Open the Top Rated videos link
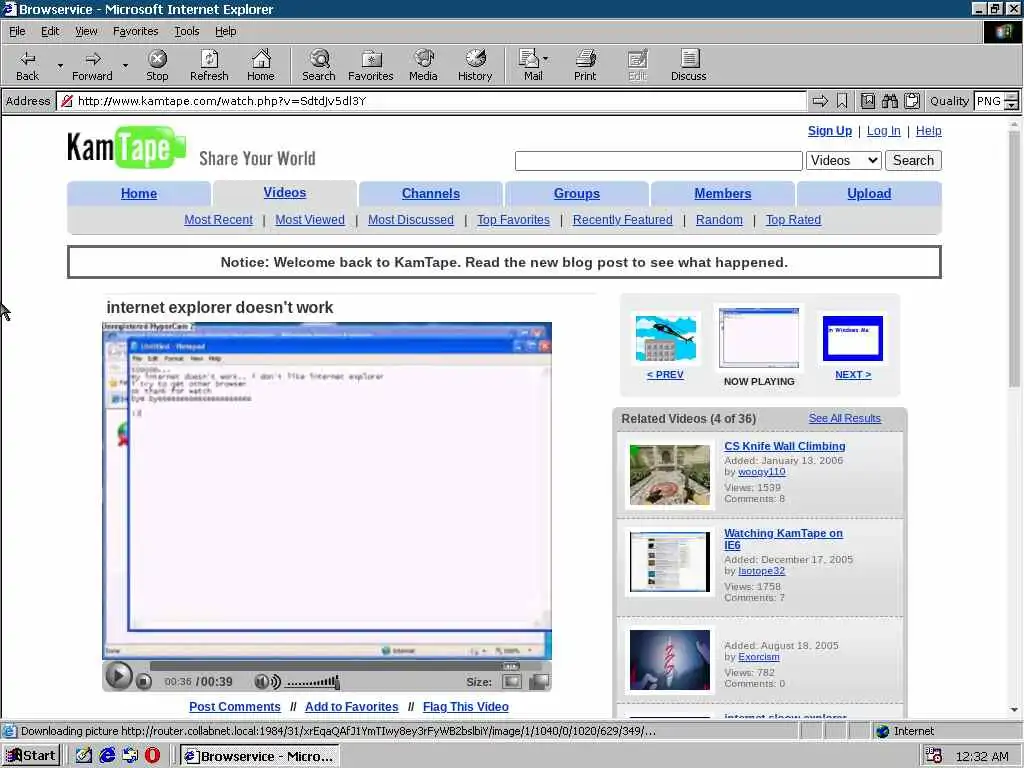Viewport: 1024px width, 768px height. point(793,220)
